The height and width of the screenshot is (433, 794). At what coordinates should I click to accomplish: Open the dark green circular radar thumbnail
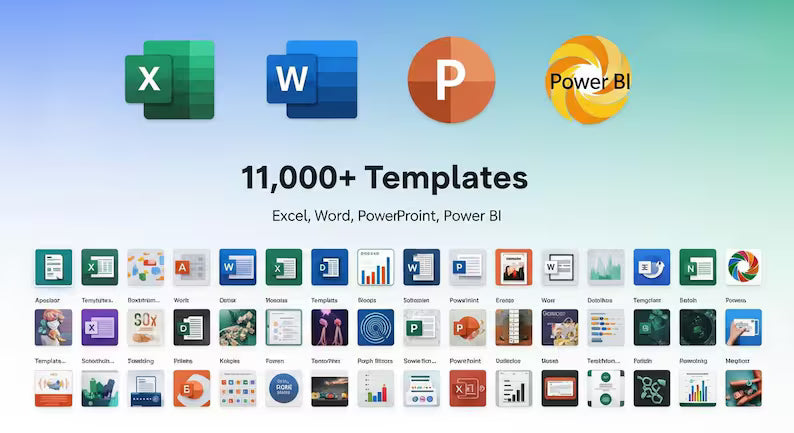click(x=698, y=328)
